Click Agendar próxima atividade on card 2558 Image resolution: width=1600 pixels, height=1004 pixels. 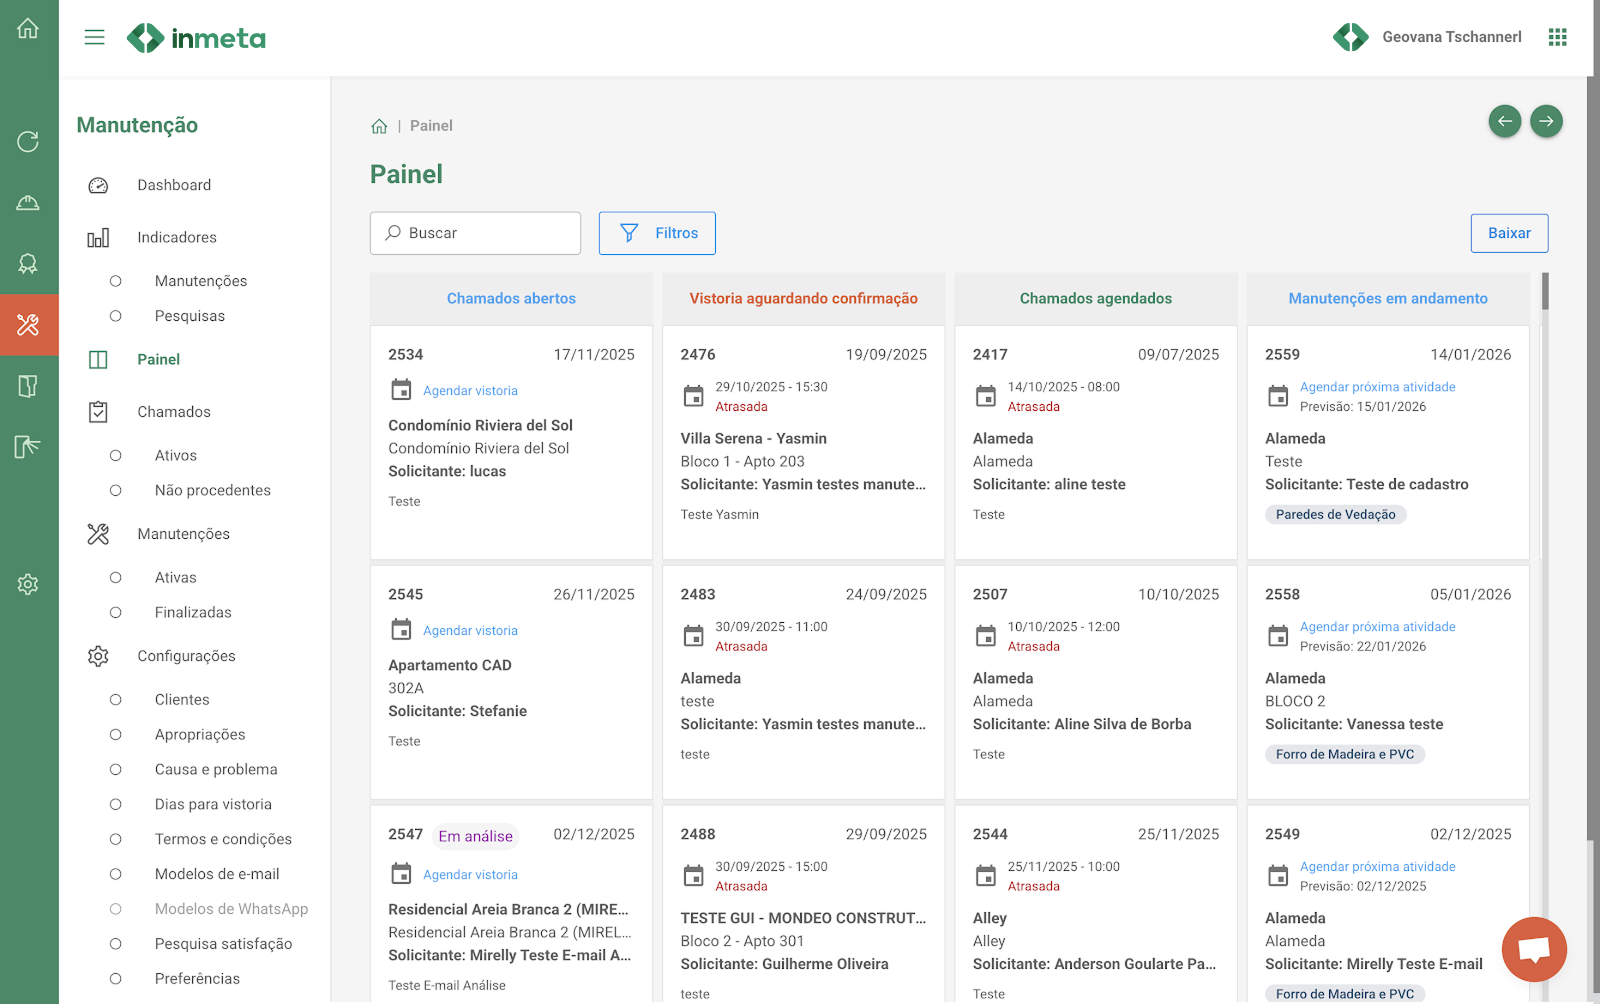pos(1377,627)
